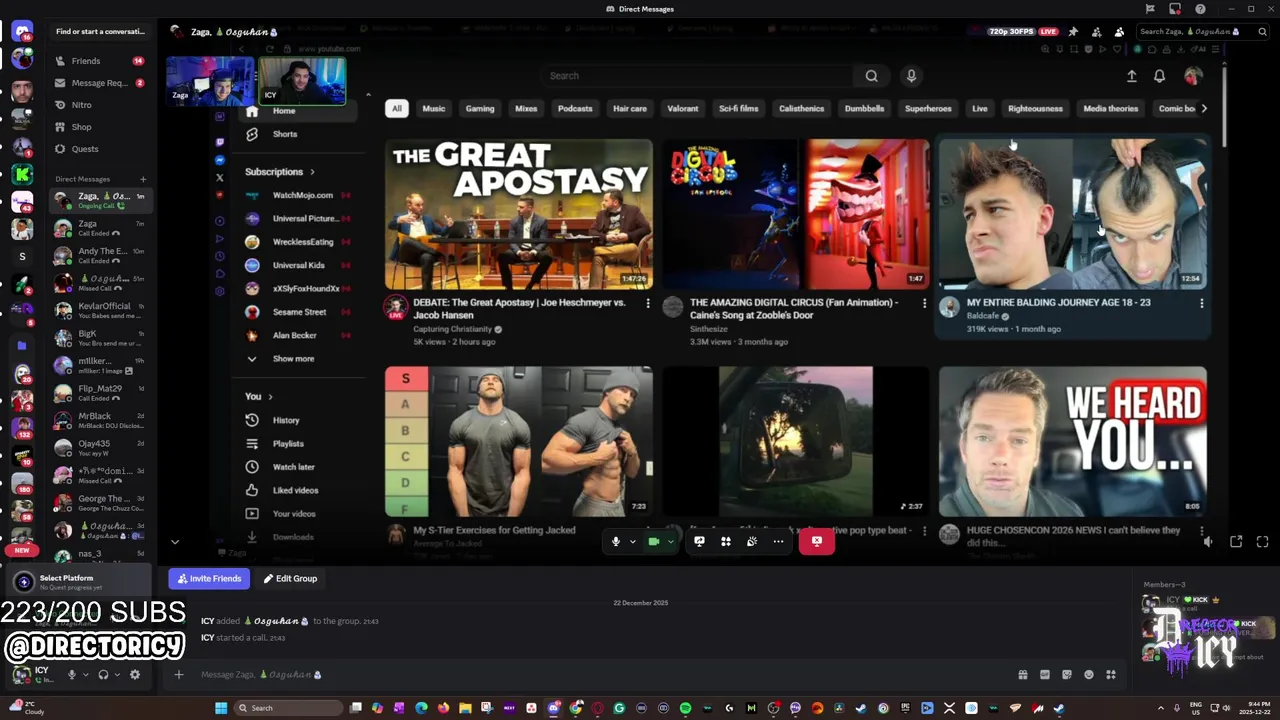Click YouTube search magnifier icon
Viewport: 1280px width, 720px height.
coord(871,76)
